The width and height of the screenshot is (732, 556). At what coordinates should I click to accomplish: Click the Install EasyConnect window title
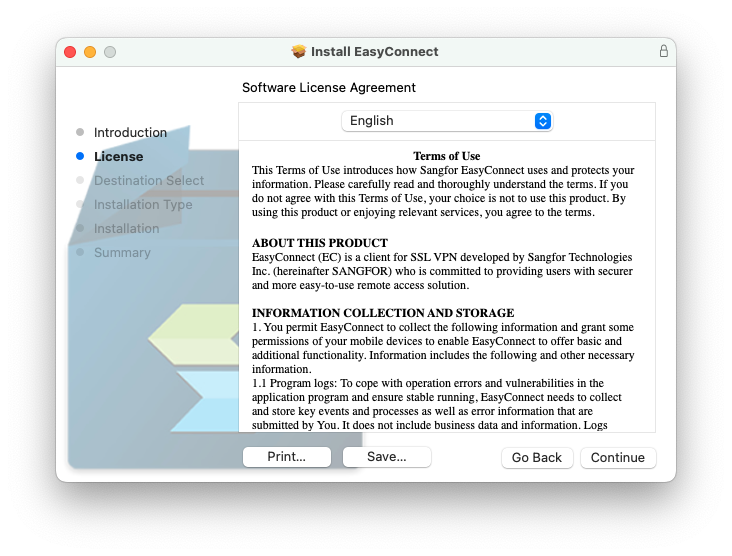(374, 51)
